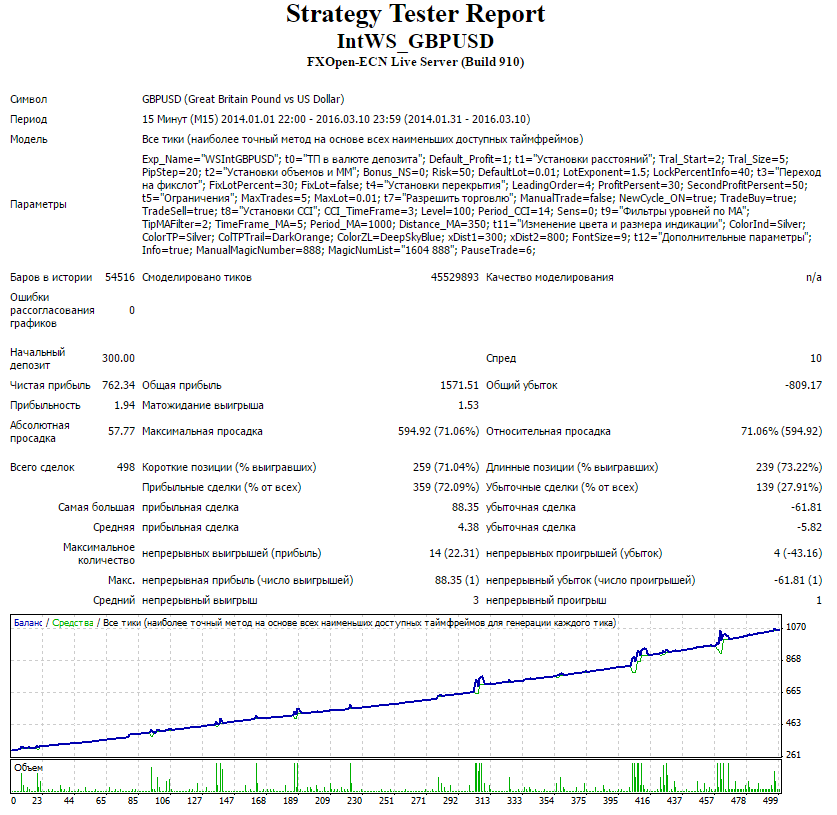Click the Символ row label

(28, 99)
